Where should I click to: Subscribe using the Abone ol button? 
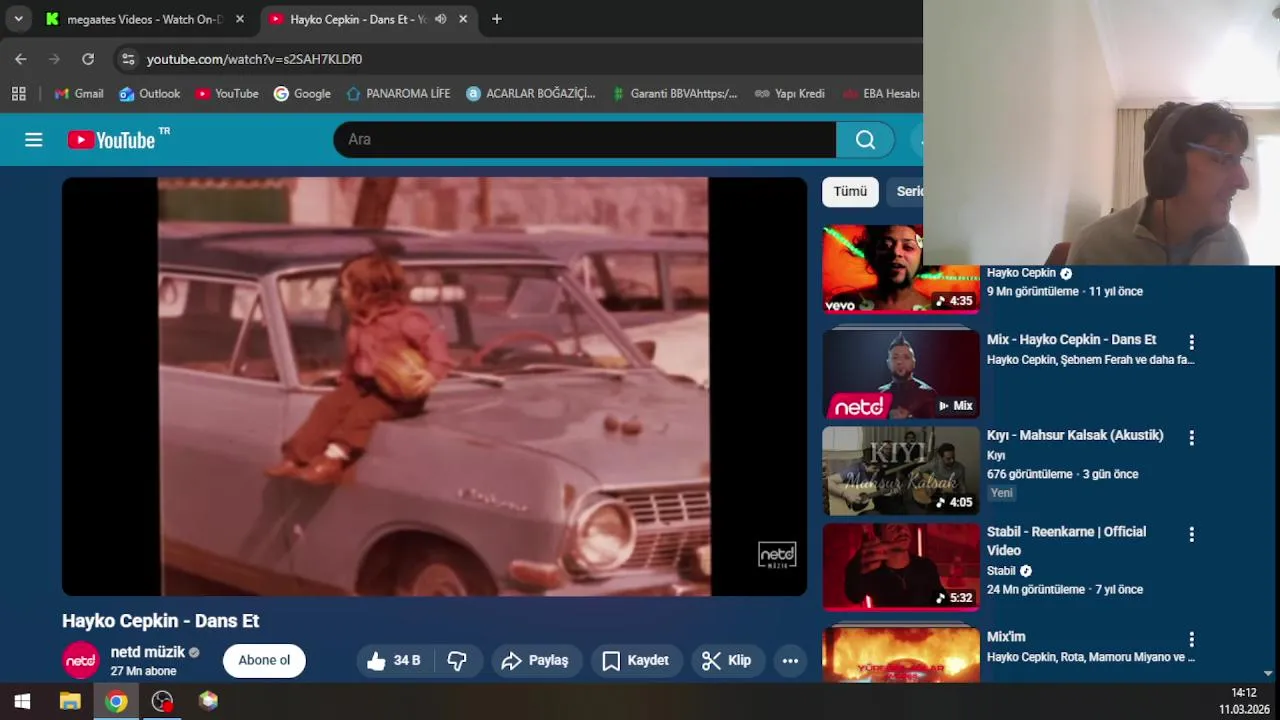pyautogui.click(x=264, y=660)
